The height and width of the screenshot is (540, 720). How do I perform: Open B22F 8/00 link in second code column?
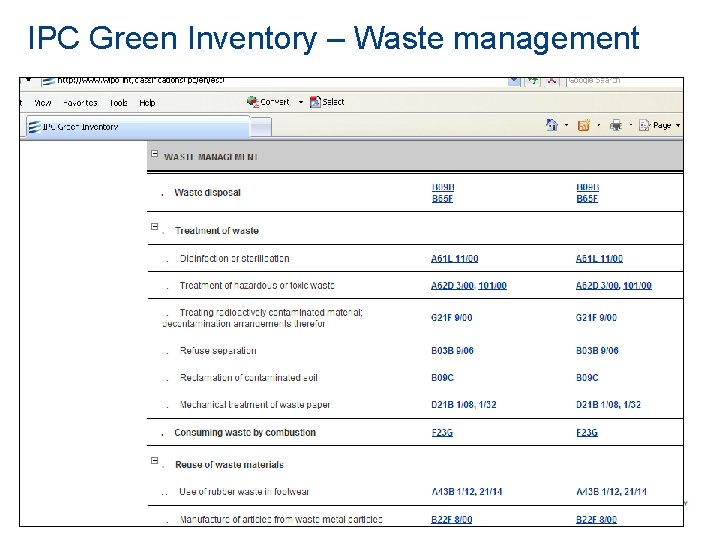[x=596, y=520]
